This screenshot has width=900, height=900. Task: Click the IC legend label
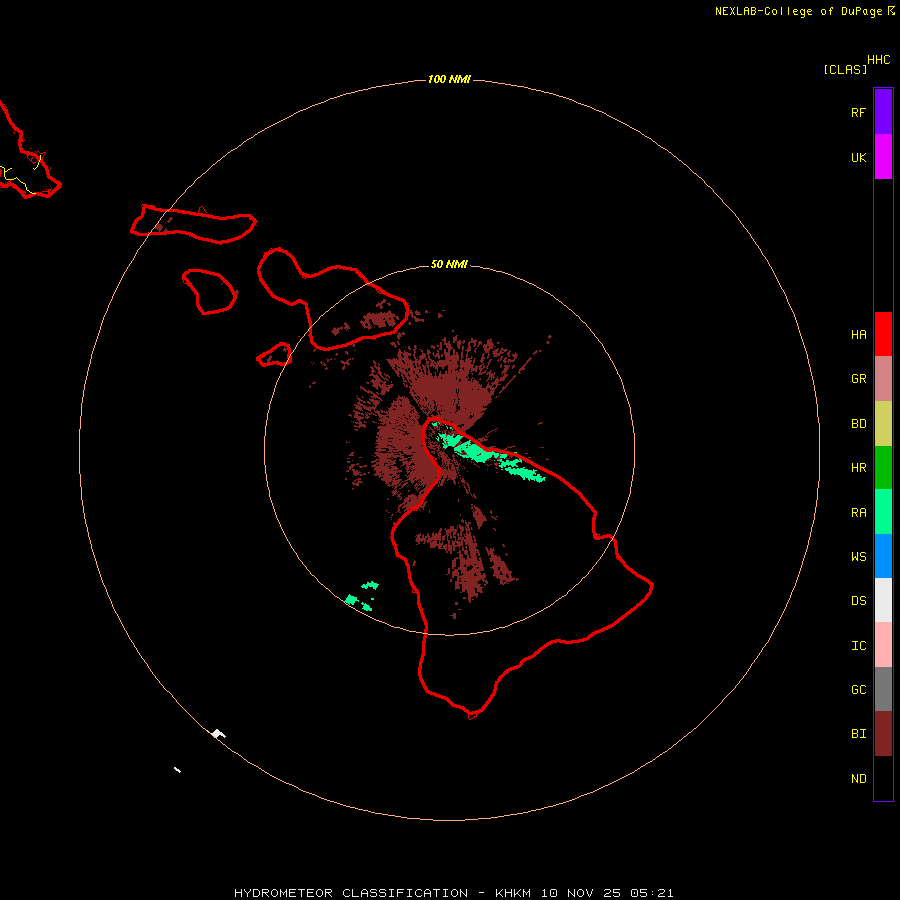click(858, 645)
